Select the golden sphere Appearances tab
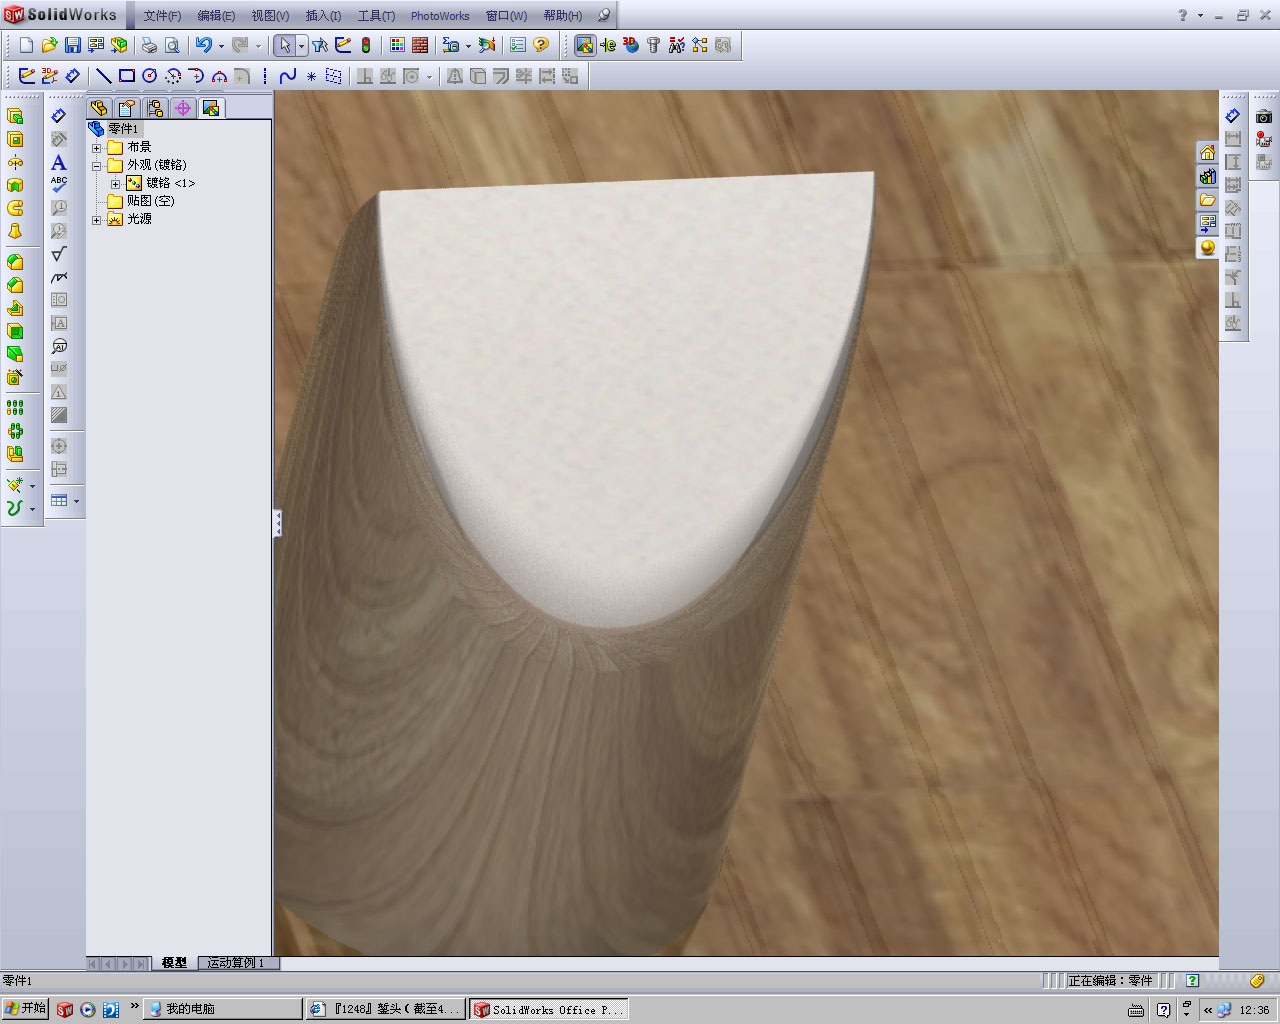 [x=1208, y=247]
